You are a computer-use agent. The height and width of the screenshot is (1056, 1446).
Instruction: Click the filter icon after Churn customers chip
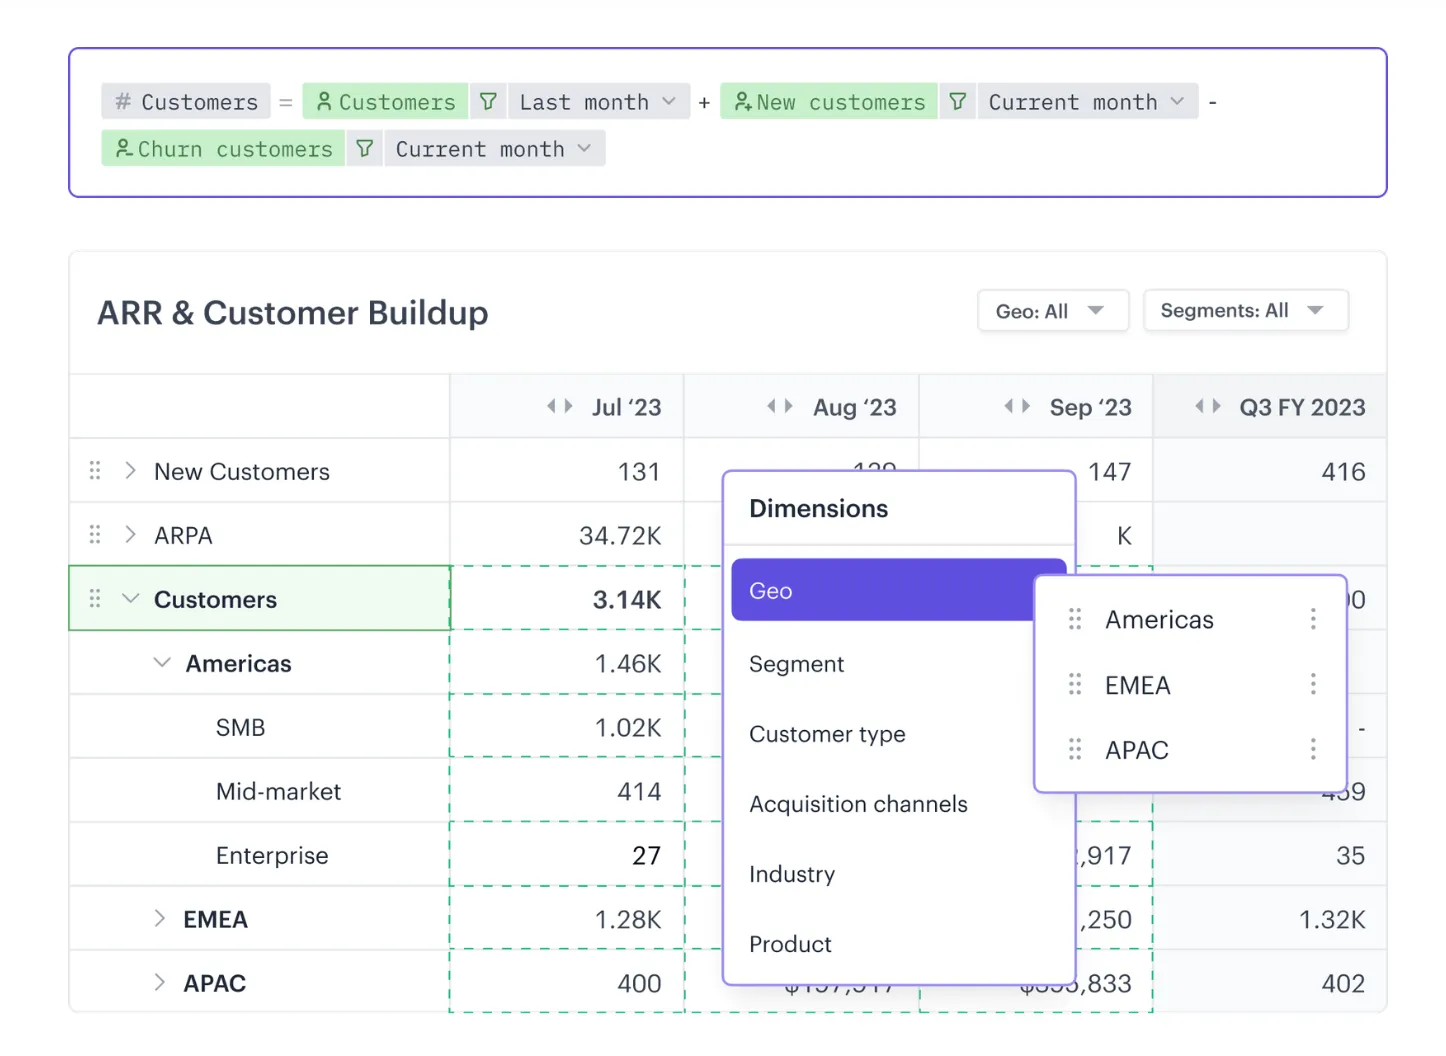tap(365, 149)
